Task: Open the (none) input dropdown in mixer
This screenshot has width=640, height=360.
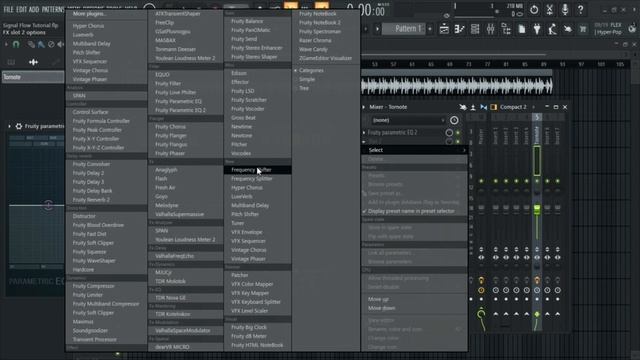Action: [x=408, y=120]
